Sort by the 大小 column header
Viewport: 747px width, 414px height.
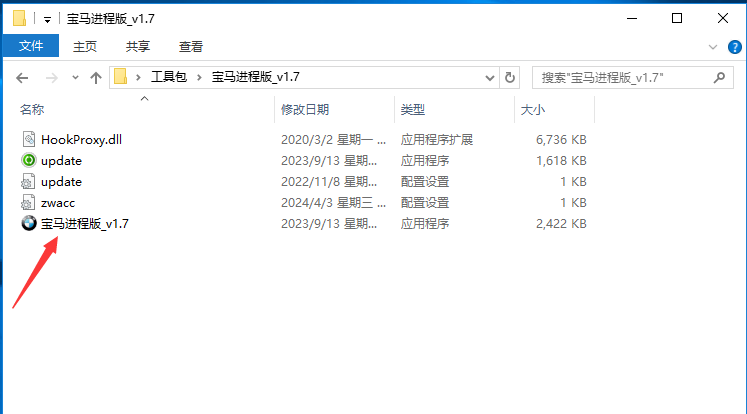[533, 110]
